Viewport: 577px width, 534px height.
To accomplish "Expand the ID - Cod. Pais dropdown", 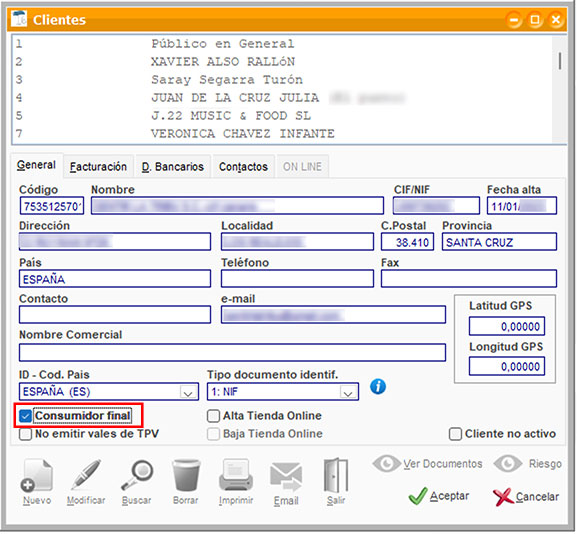I will pyautogui.click(x=188, y=392).
